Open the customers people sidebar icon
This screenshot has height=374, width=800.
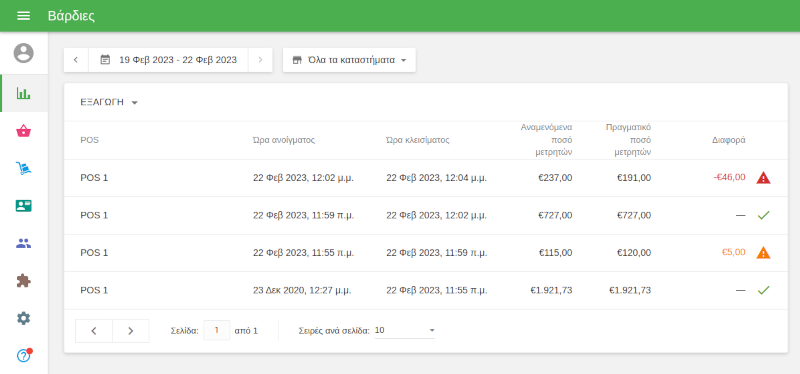coord(23,243)
